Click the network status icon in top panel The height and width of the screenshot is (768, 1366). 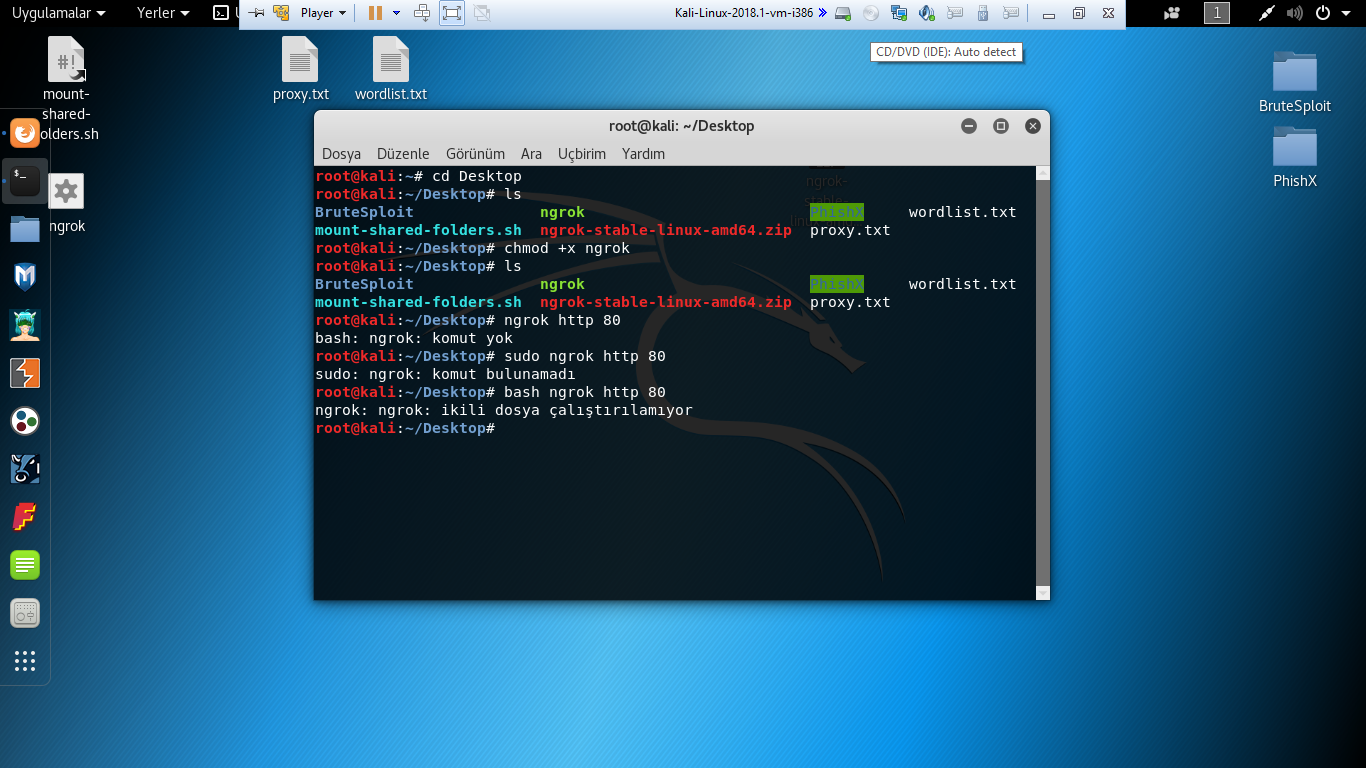[x=1267, y=13]
